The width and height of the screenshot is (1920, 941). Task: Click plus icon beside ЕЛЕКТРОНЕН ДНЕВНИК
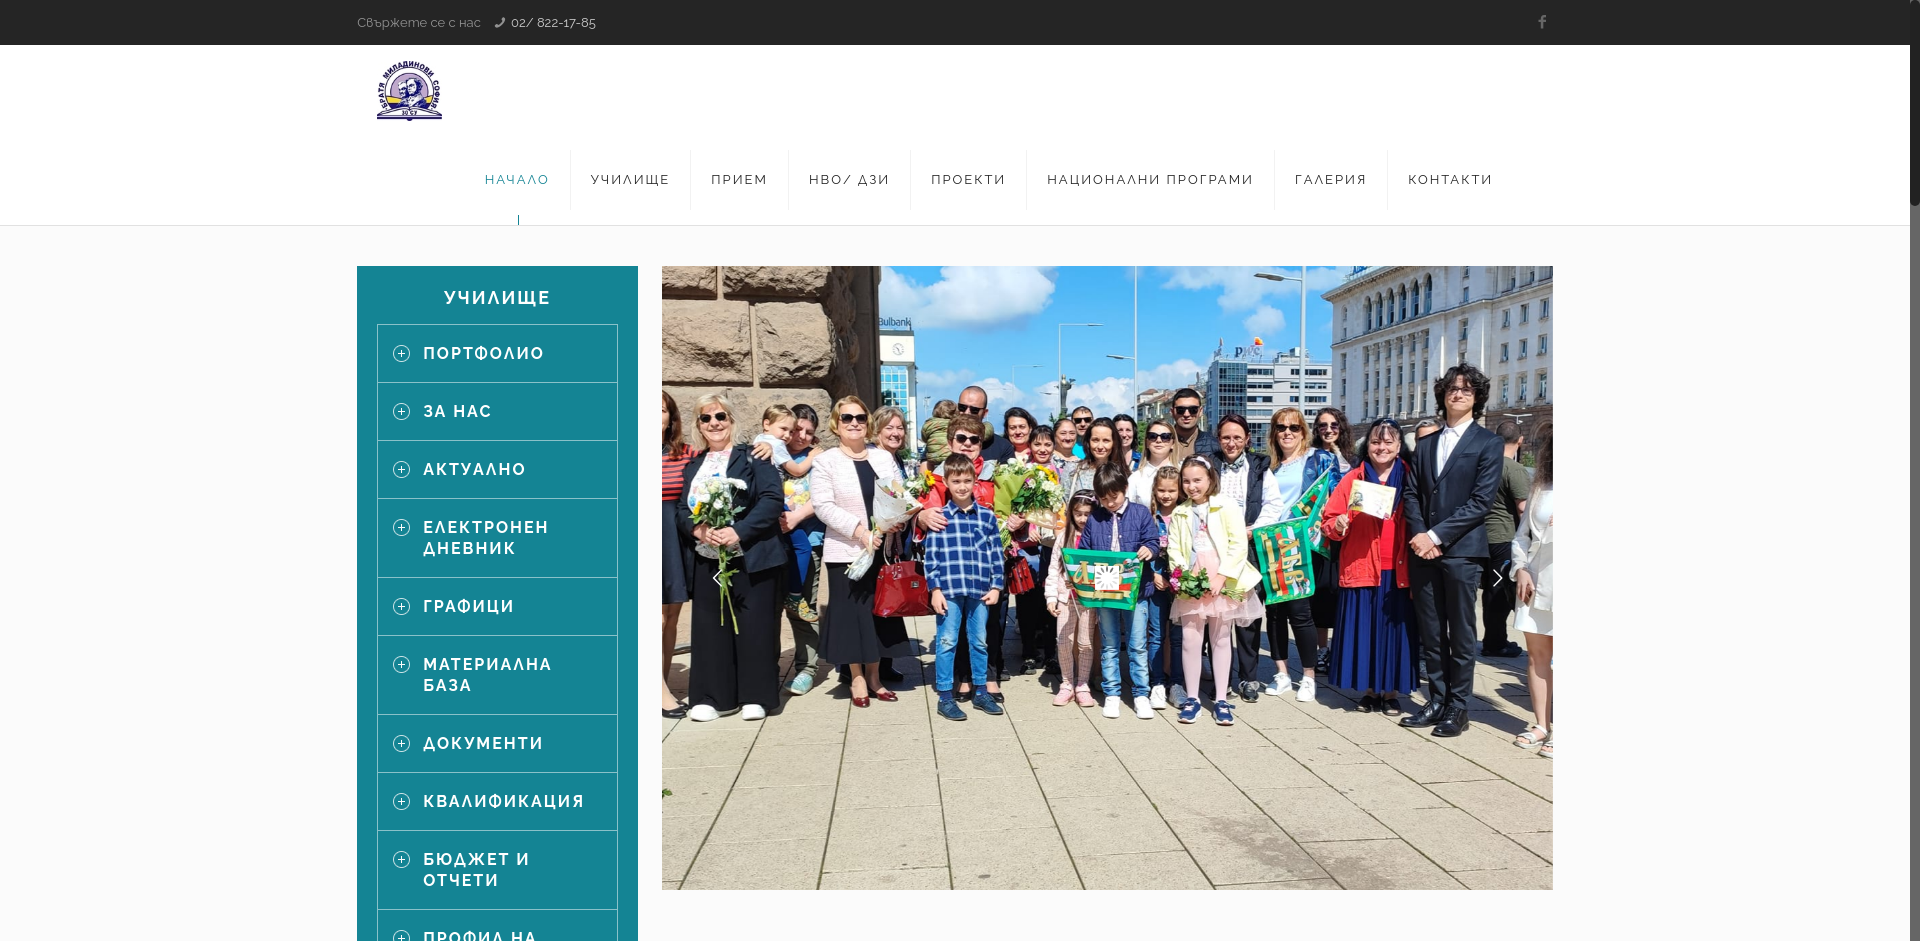point(402,528)
